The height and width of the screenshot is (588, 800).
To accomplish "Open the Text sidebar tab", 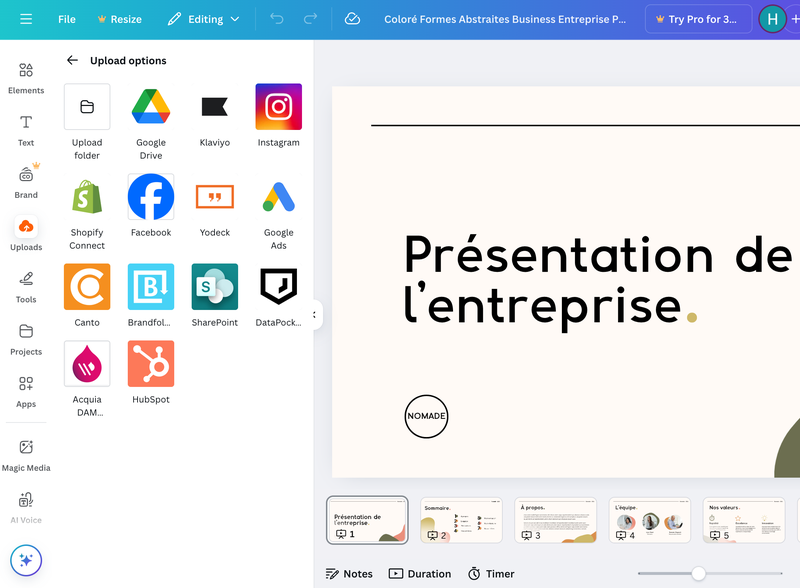I will (26, 131).
